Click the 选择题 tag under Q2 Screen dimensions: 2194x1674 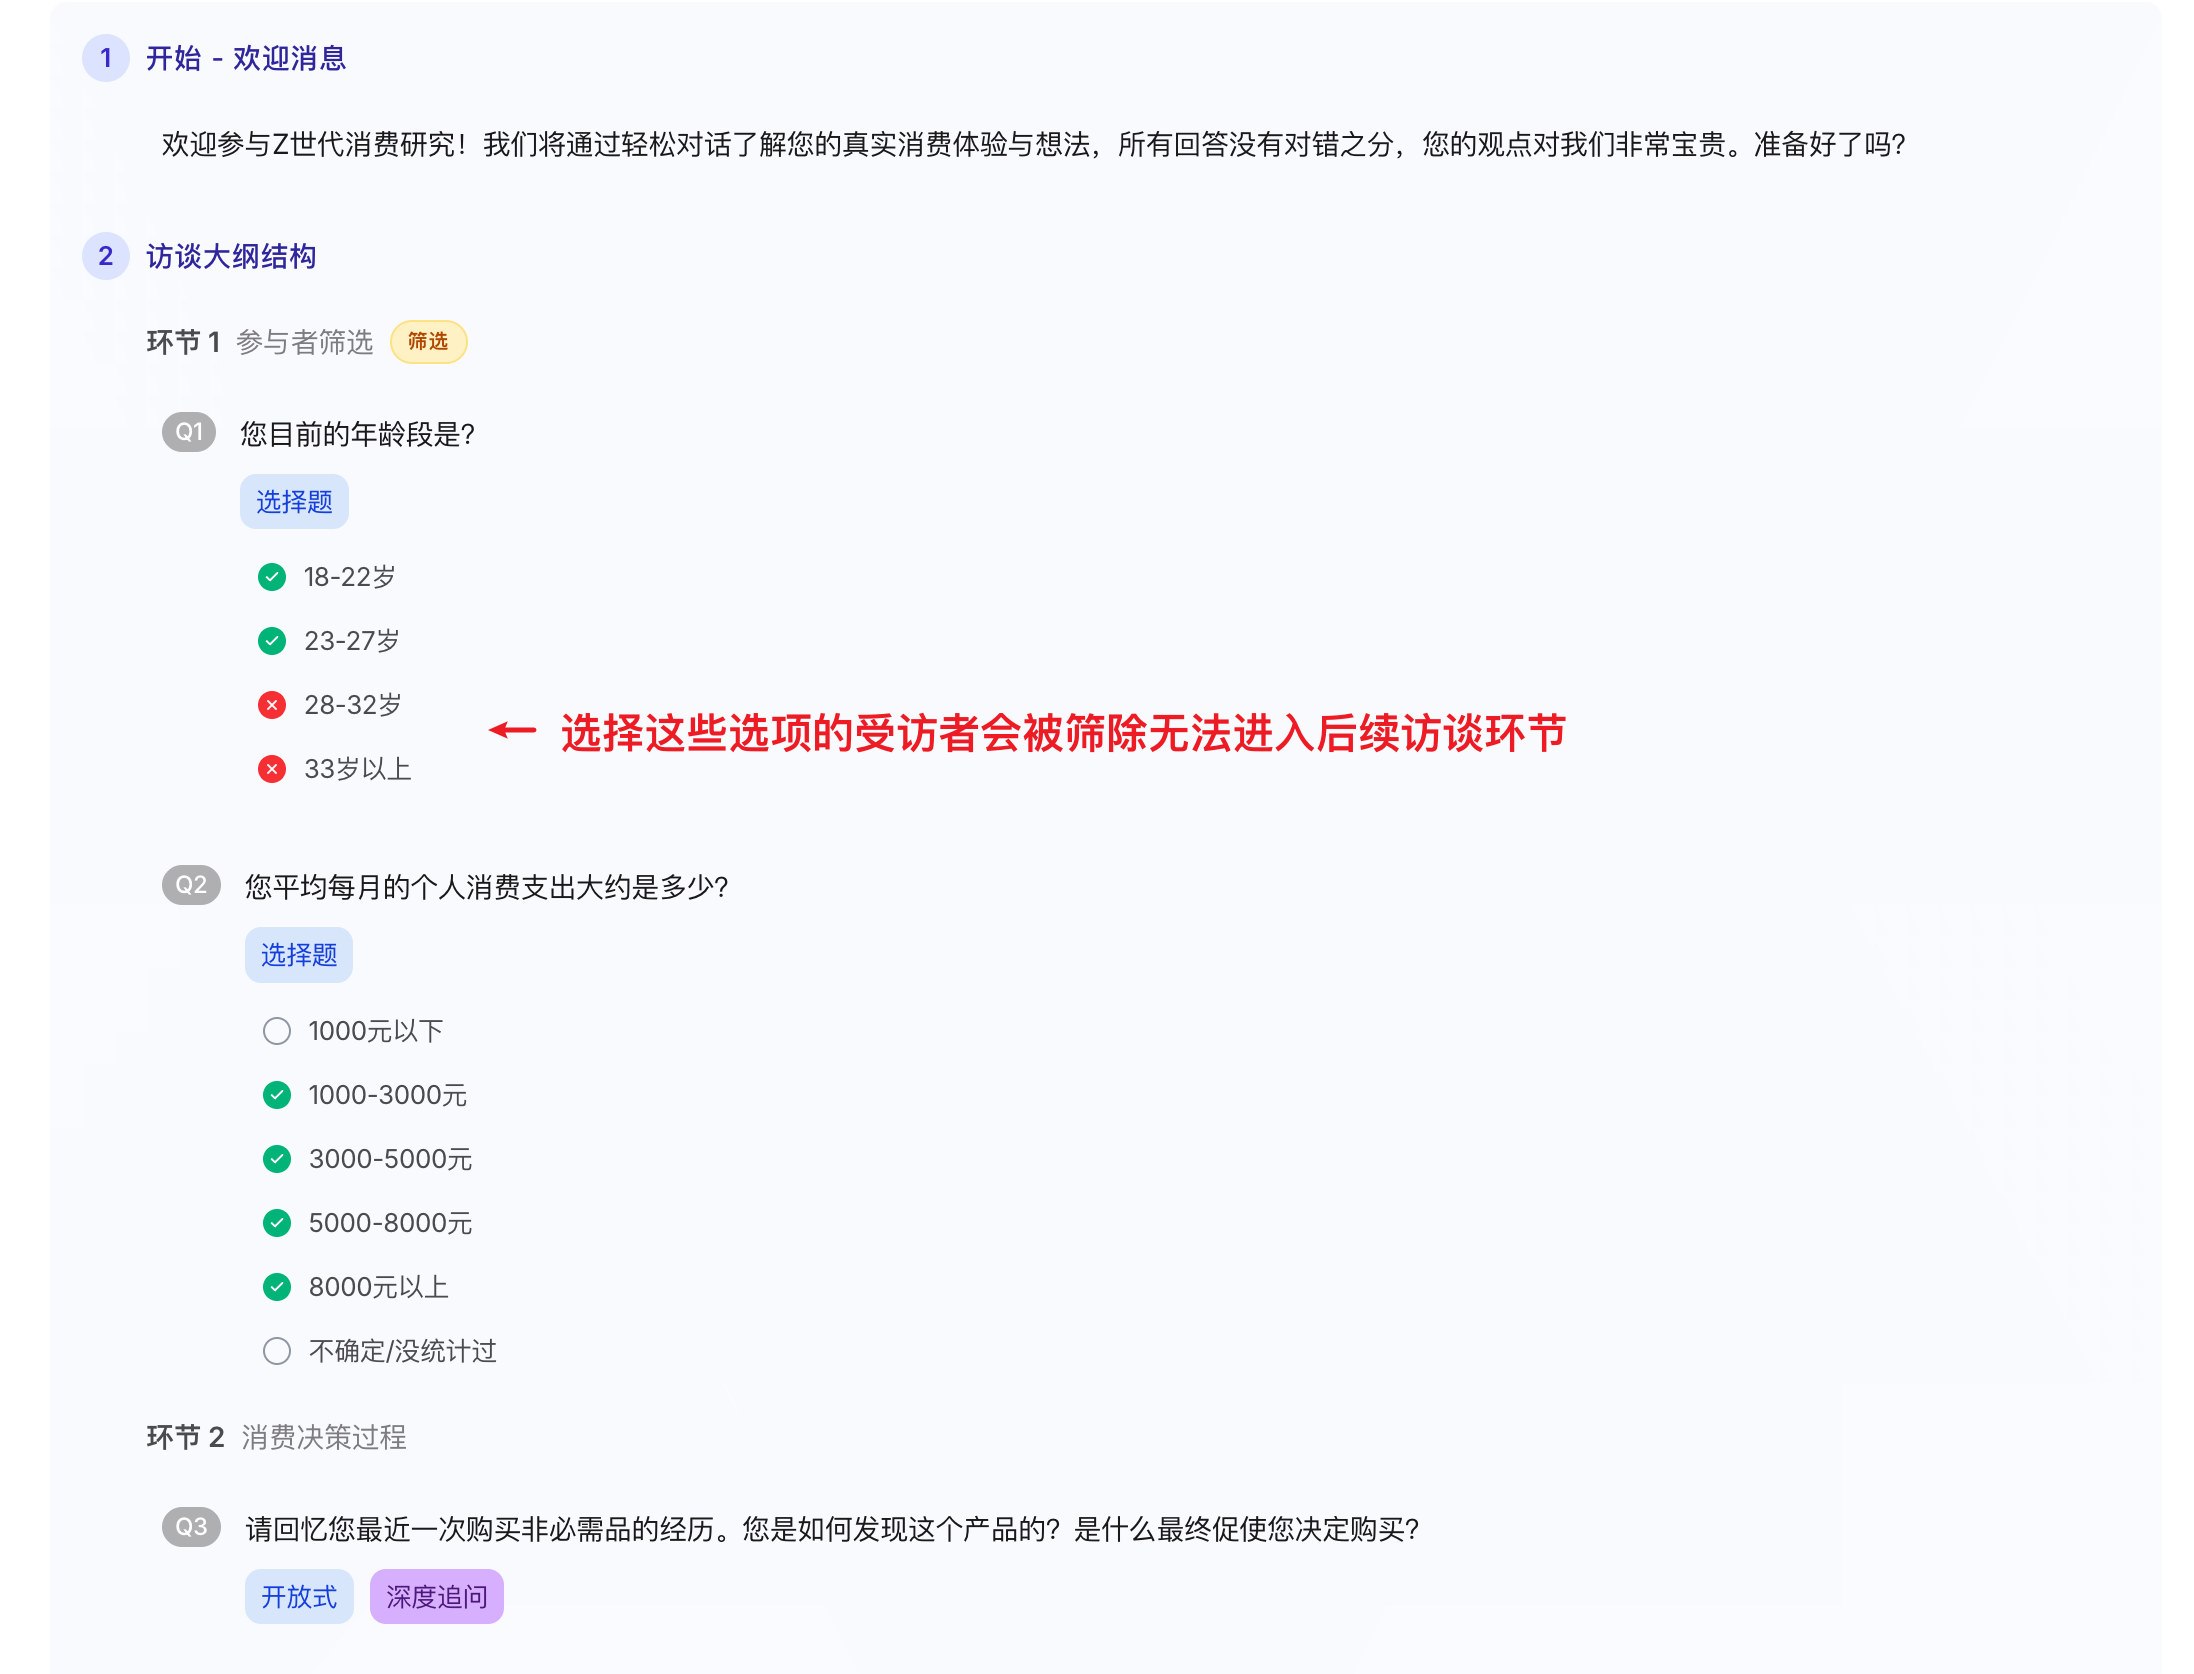click(x=299, y=955)
